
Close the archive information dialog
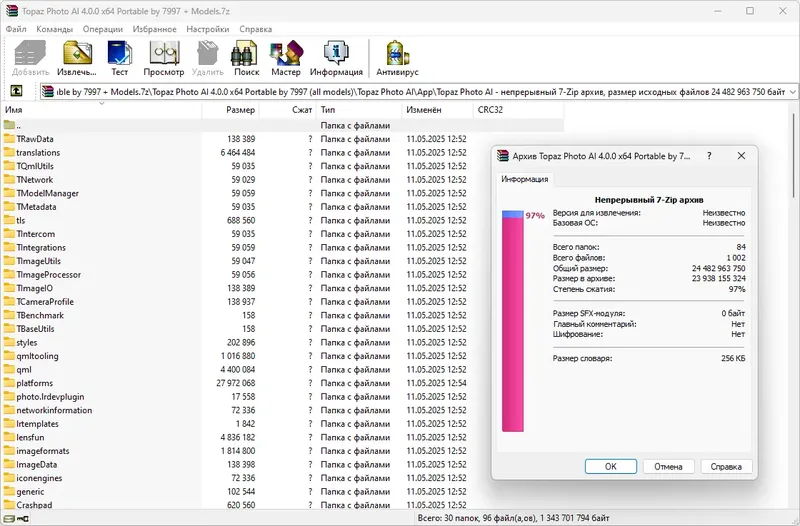pos(741,156)
